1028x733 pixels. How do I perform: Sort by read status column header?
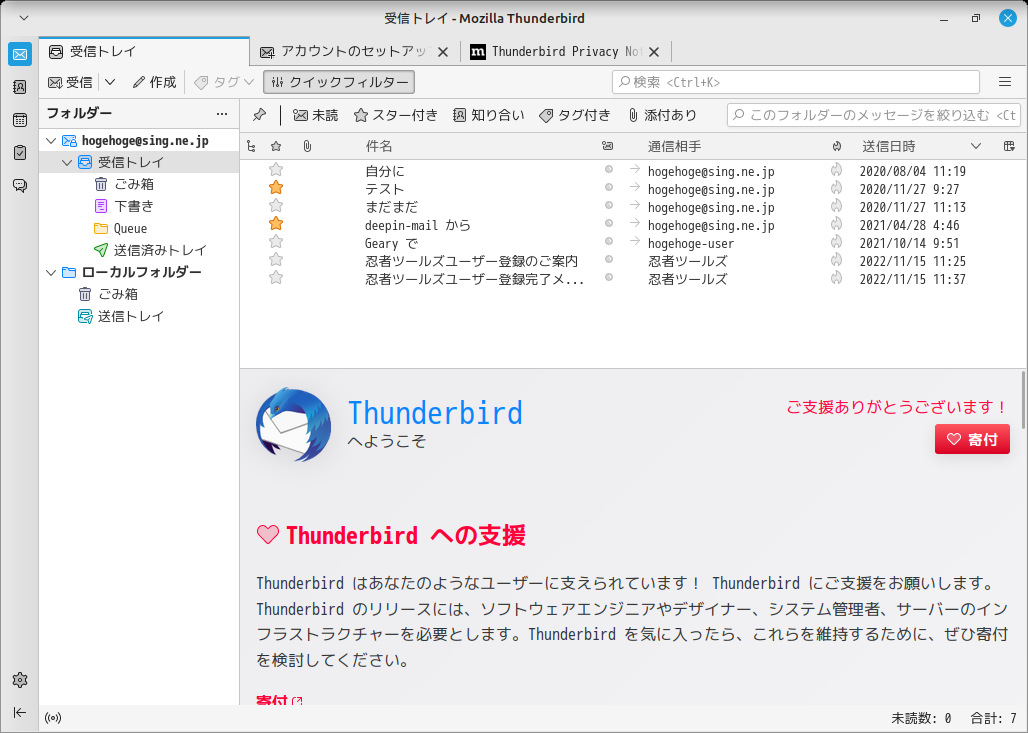[608, 146]
